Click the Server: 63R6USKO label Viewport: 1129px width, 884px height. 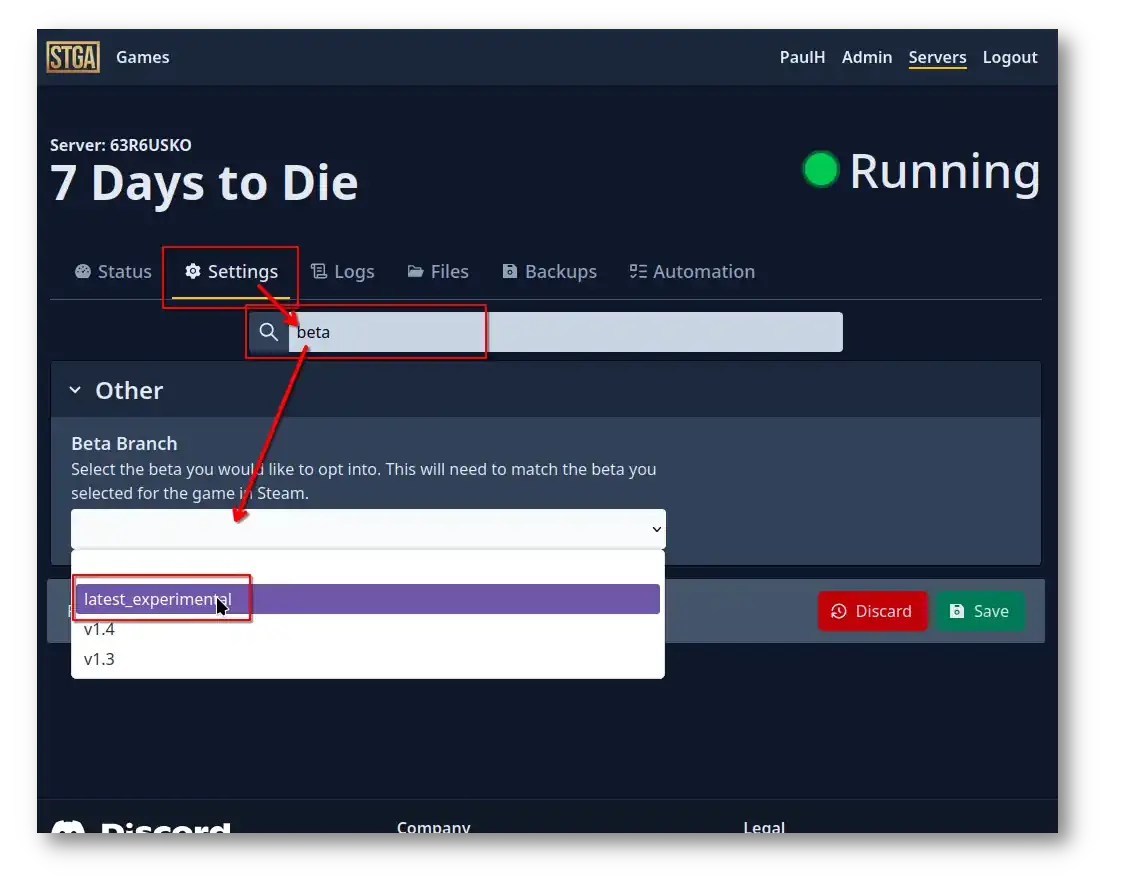click(x=120, y=145)
